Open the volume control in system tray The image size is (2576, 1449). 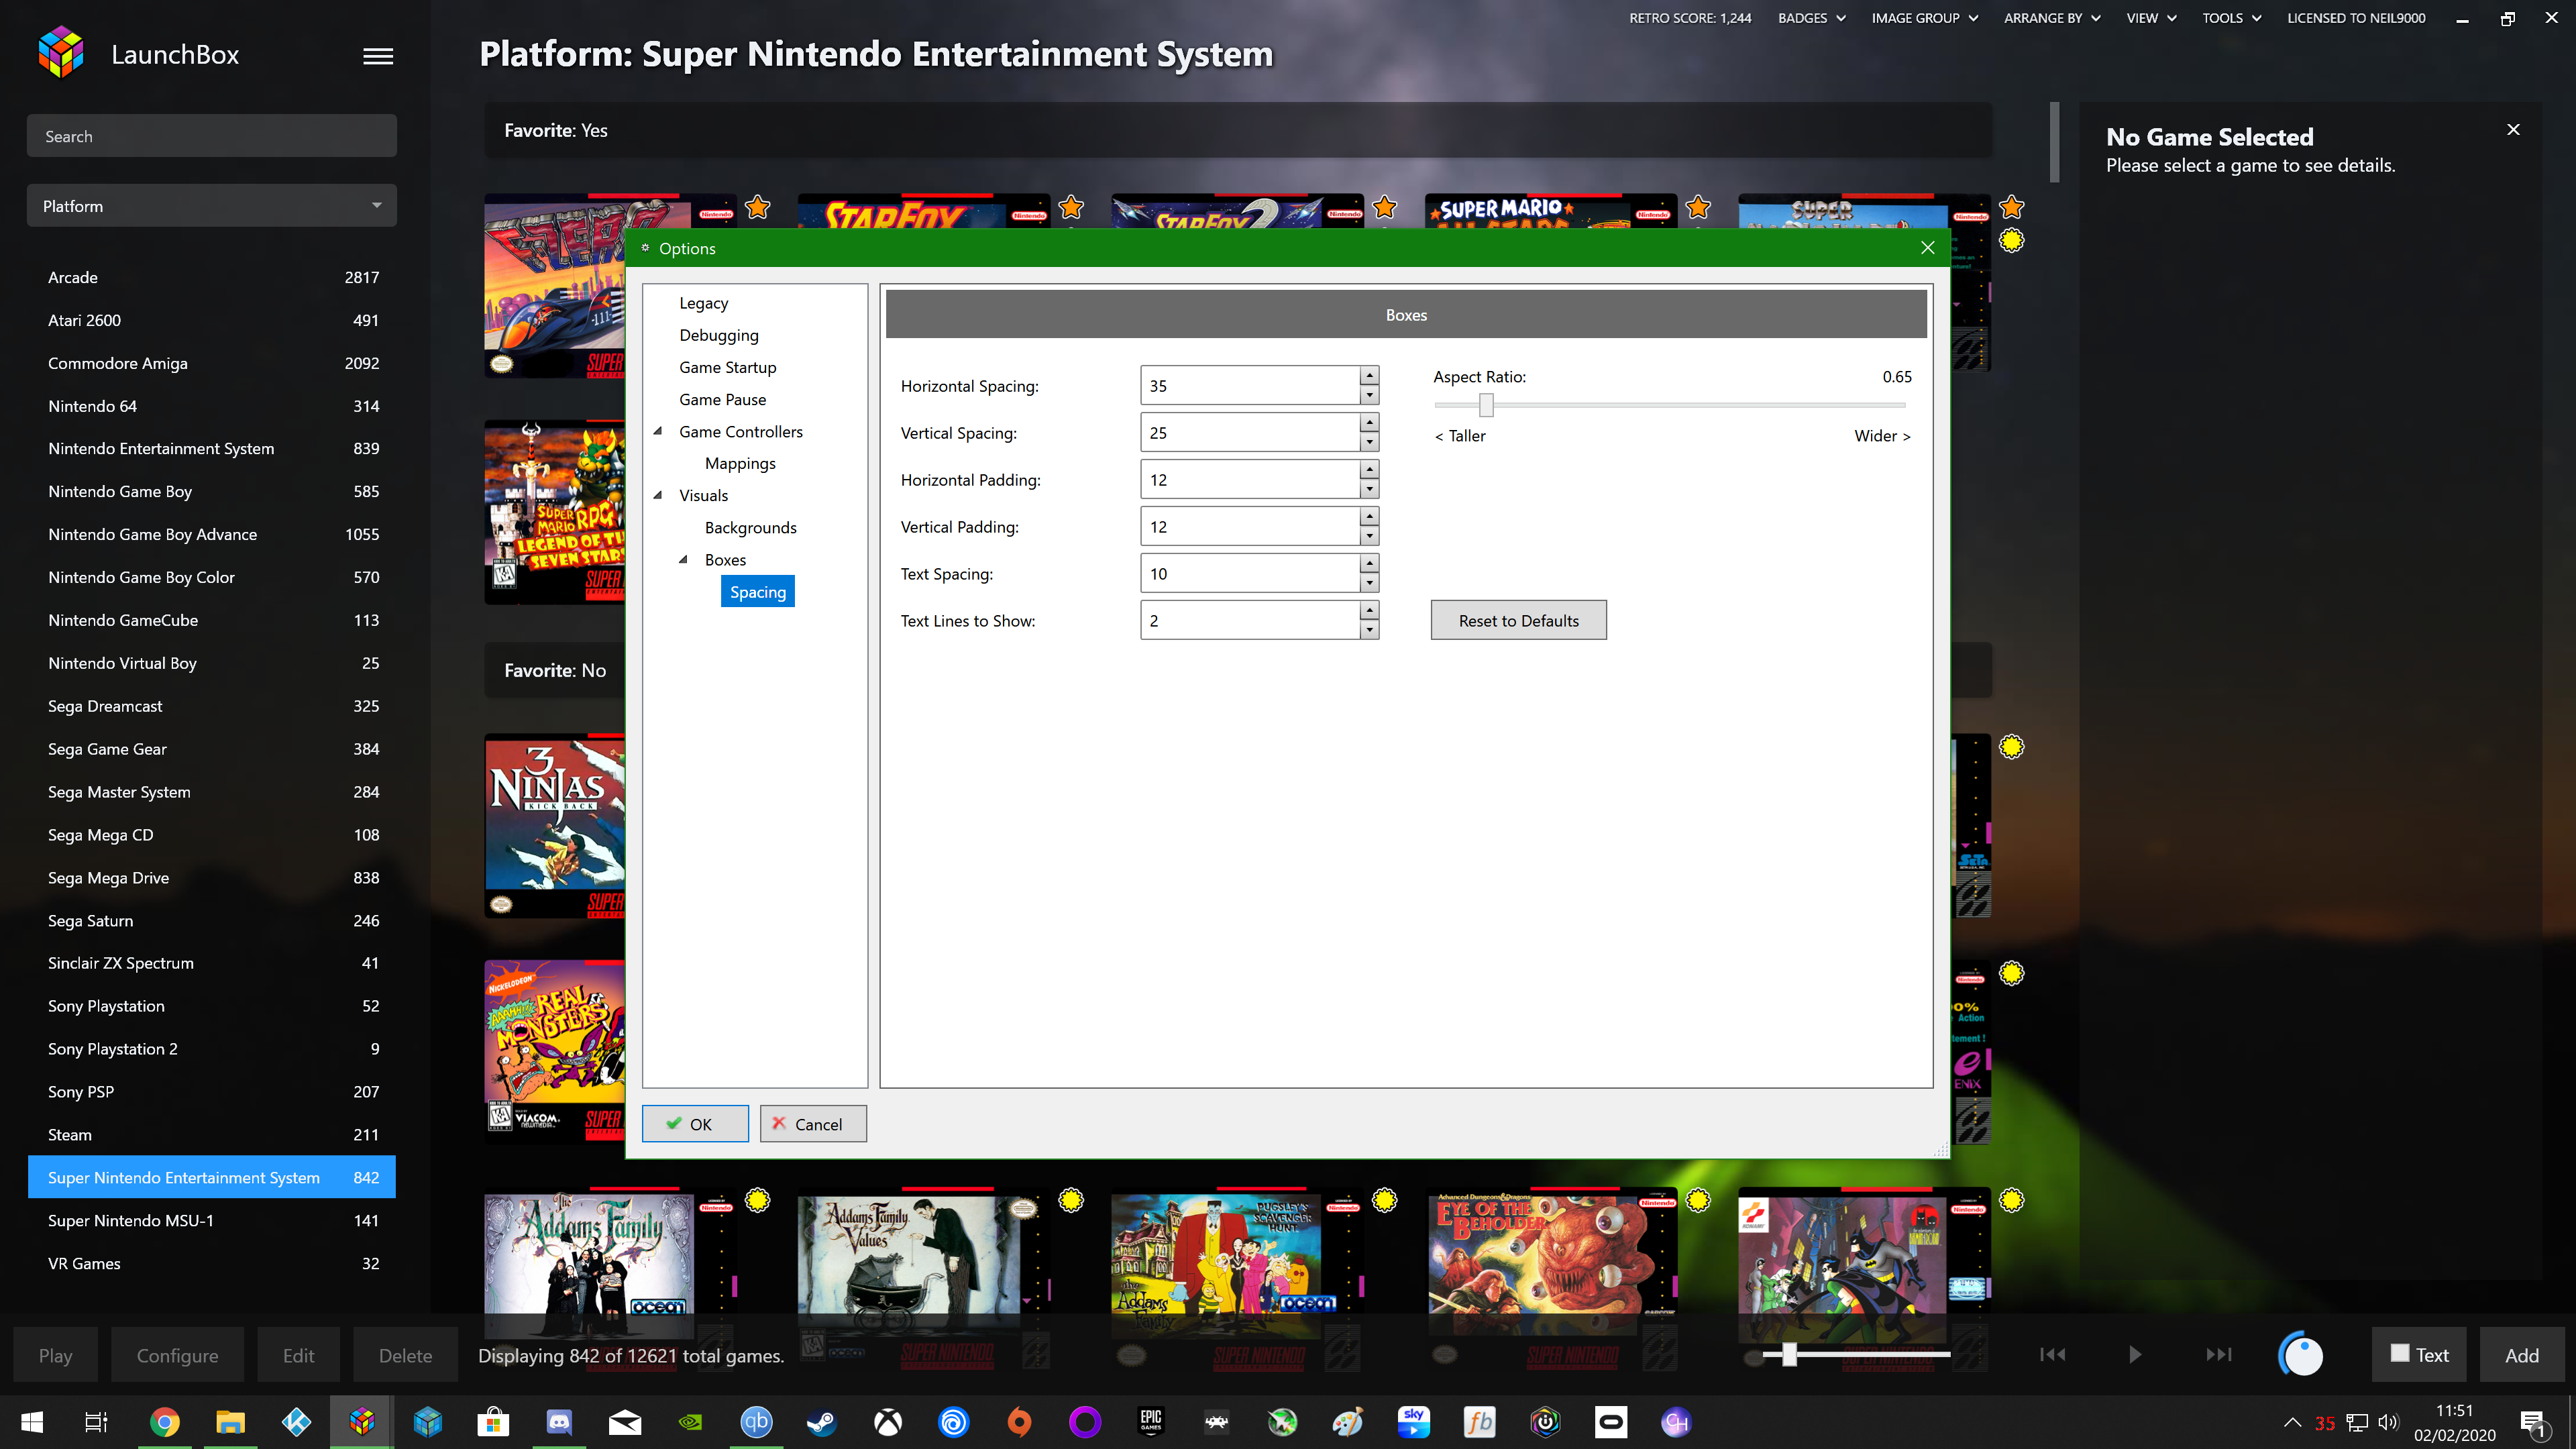click(x=2388, y=1422)
